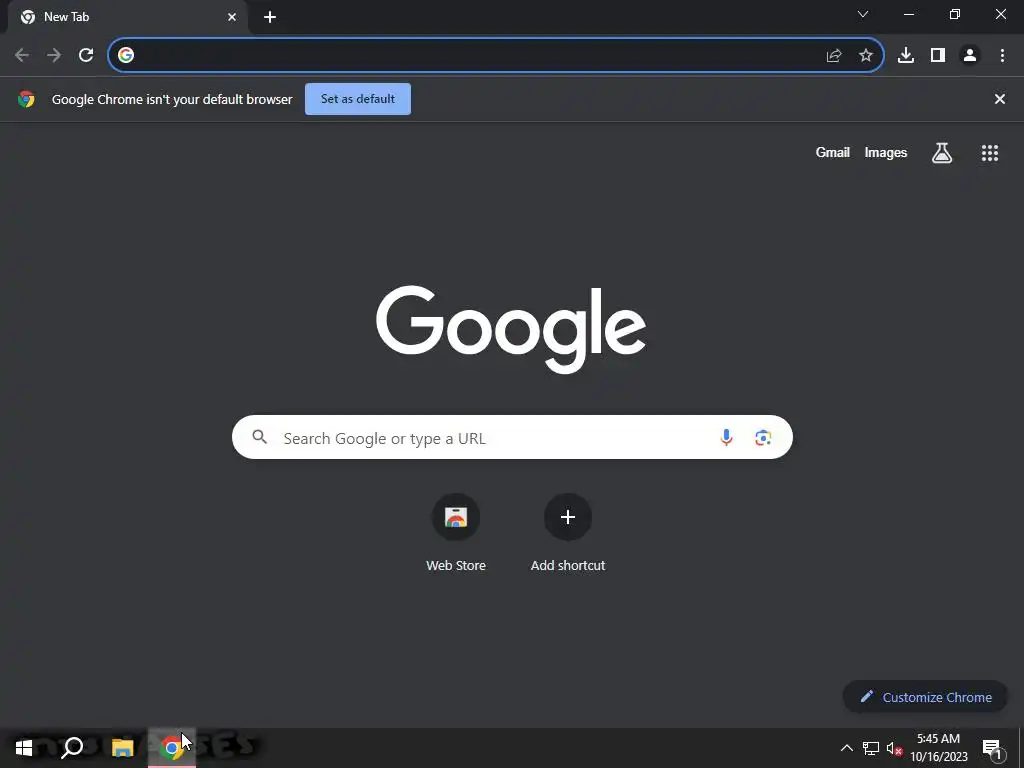Open taskbar search
This screenshot has width=1024, height=768.
[x=72, y=748]
